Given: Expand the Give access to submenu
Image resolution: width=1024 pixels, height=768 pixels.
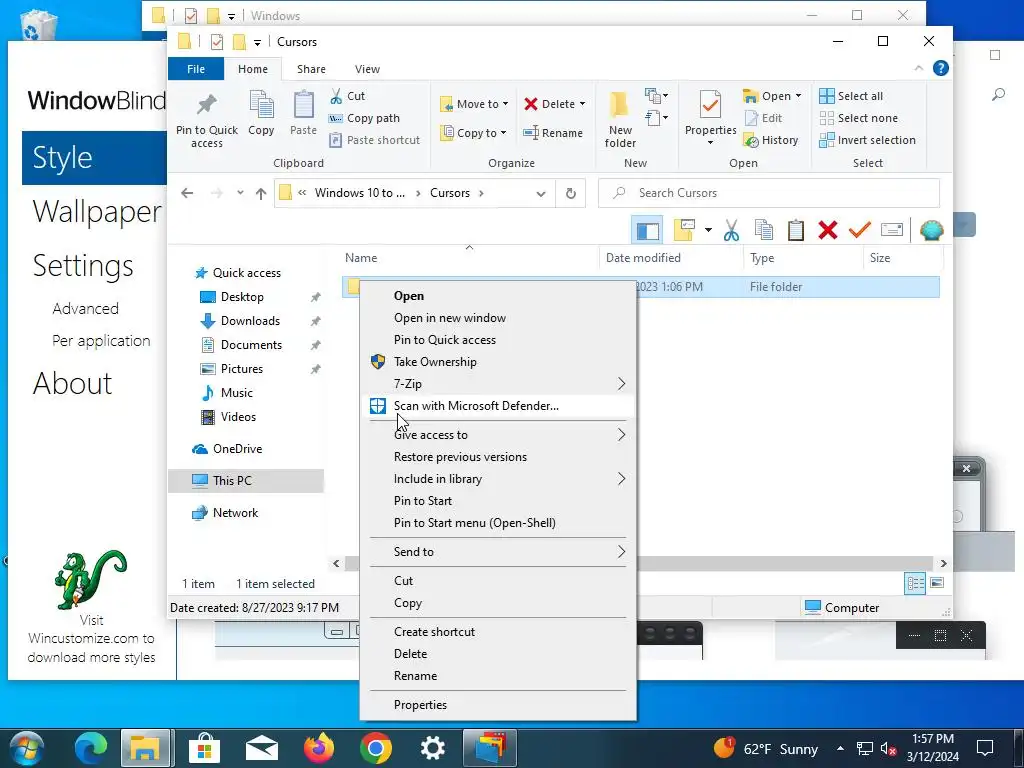Looking at the screenshot, I should [498, 435].
